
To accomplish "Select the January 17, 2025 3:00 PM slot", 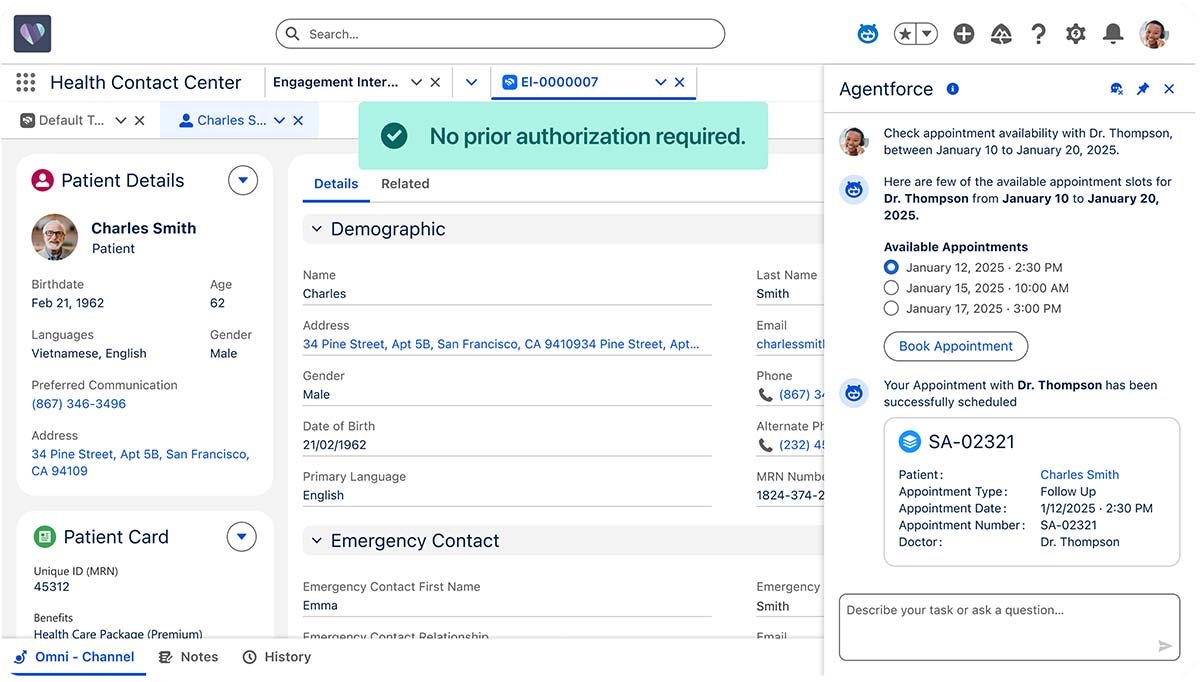I will 891,308.
